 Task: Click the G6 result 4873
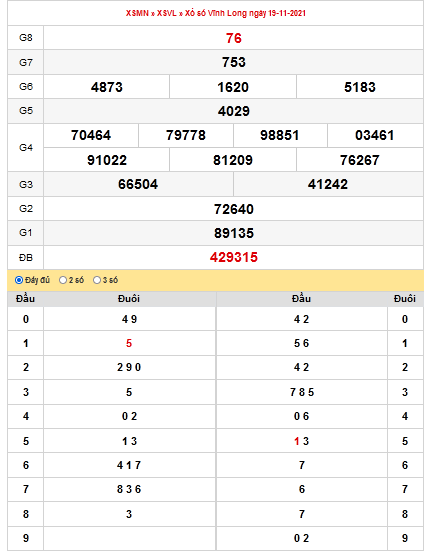(x=107, y=87)
